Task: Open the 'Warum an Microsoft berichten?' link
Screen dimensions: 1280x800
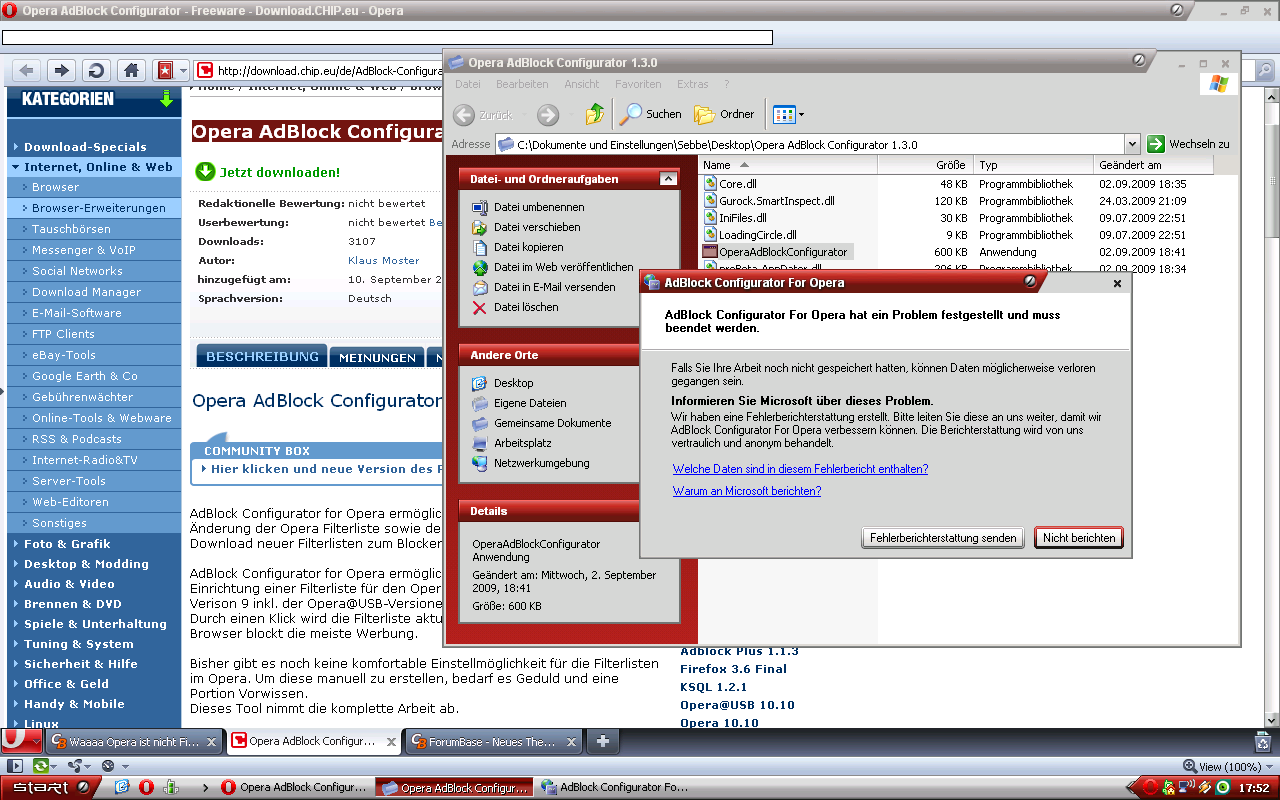Action: [747, 491]
